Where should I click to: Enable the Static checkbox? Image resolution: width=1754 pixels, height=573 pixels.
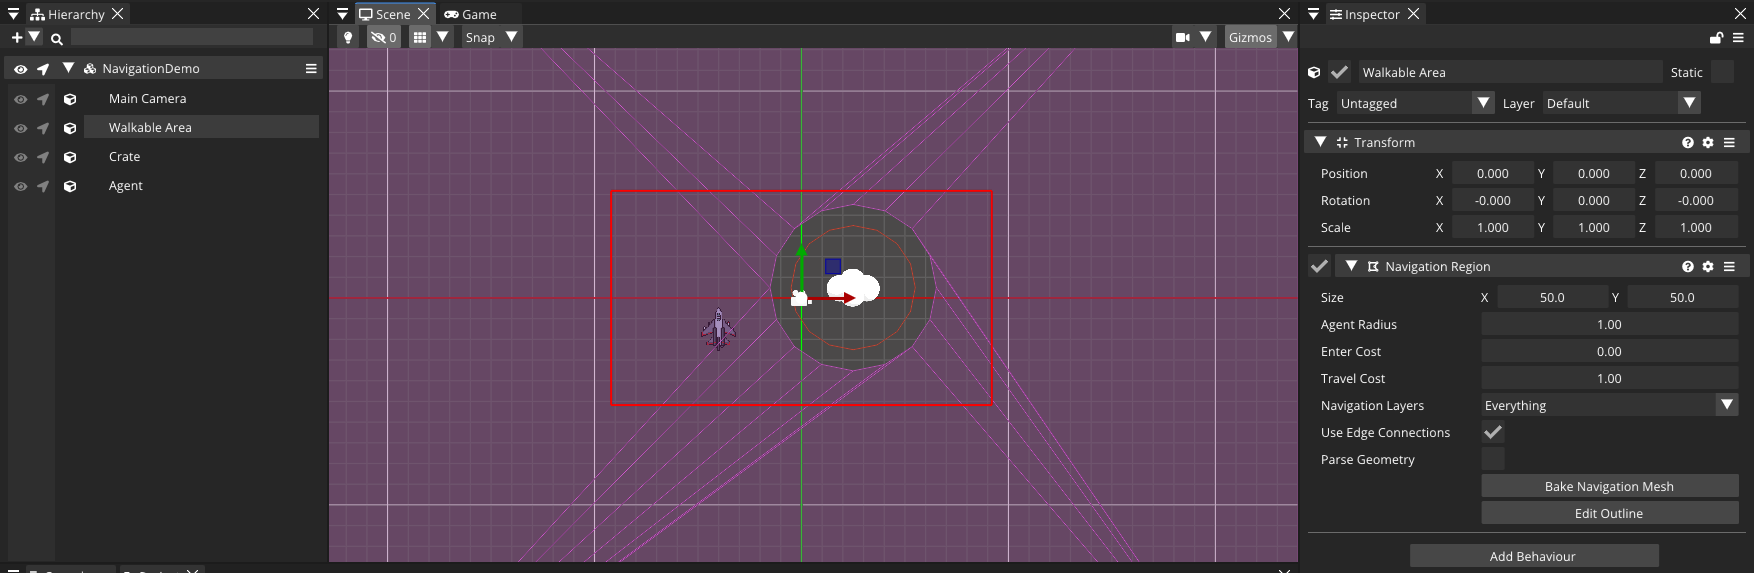click(1722, 72)
